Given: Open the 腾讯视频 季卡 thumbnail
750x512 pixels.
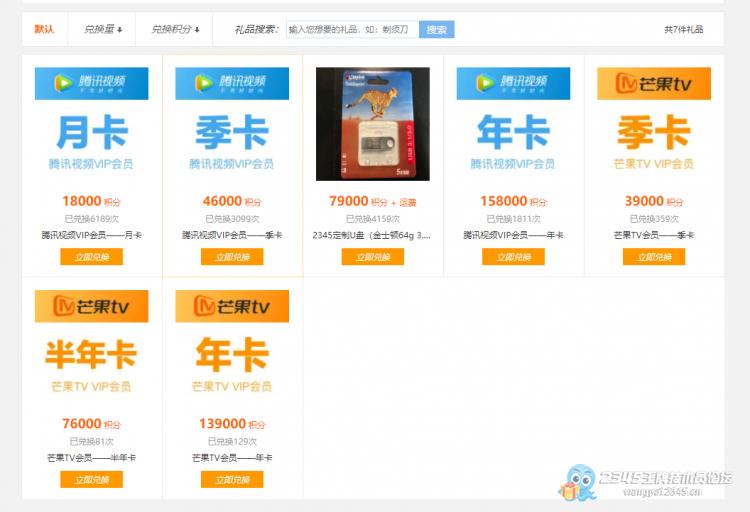Looking at the screenshot, I should click(232, 124).
